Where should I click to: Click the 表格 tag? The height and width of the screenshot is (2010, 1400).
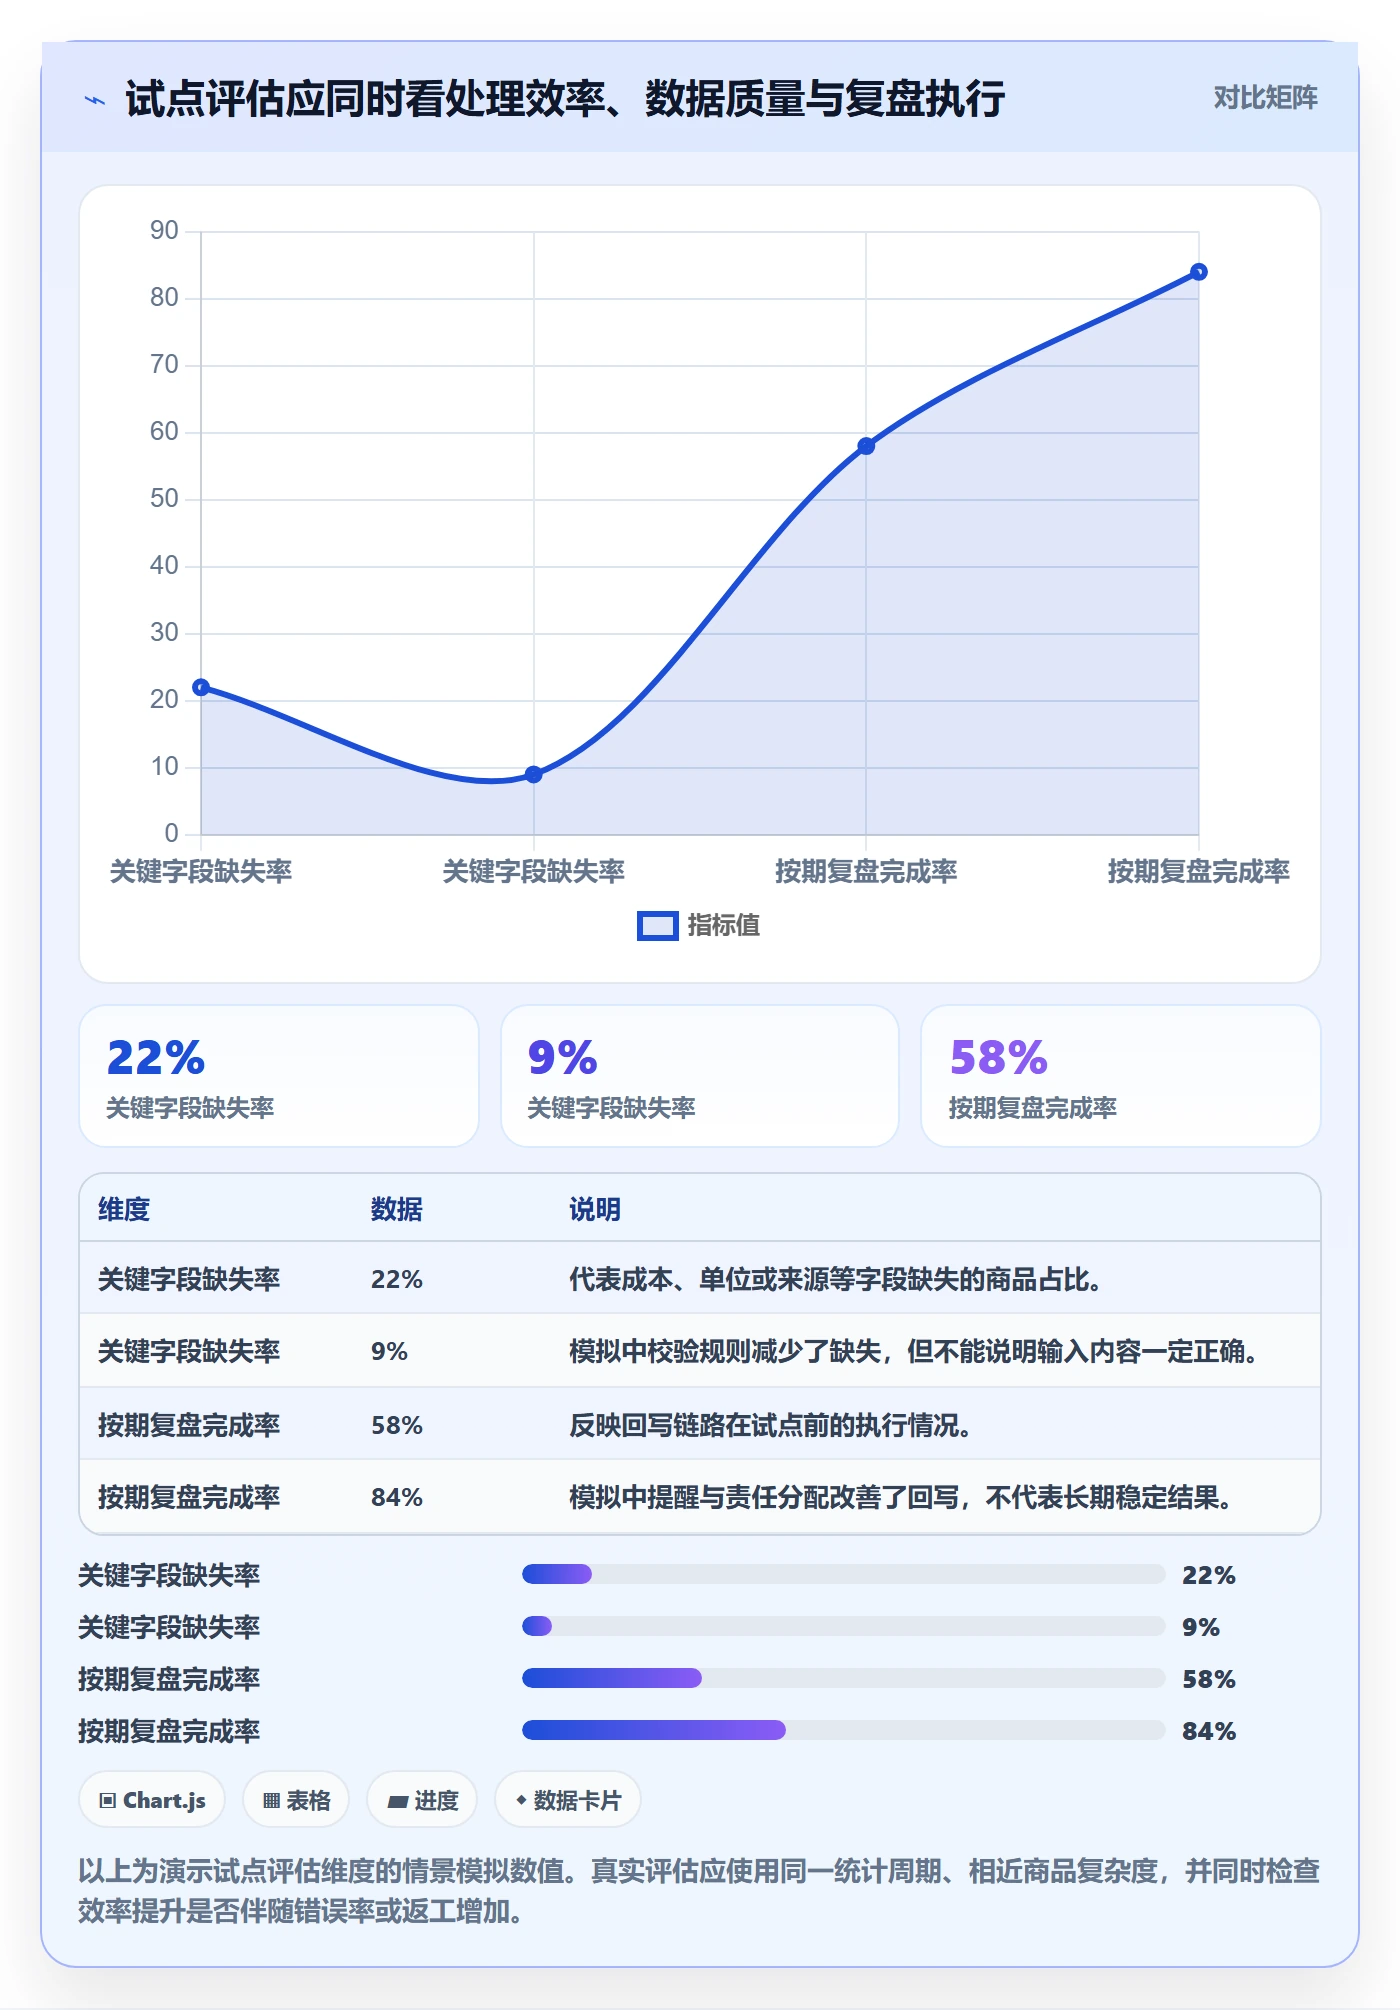point(296,1800)
